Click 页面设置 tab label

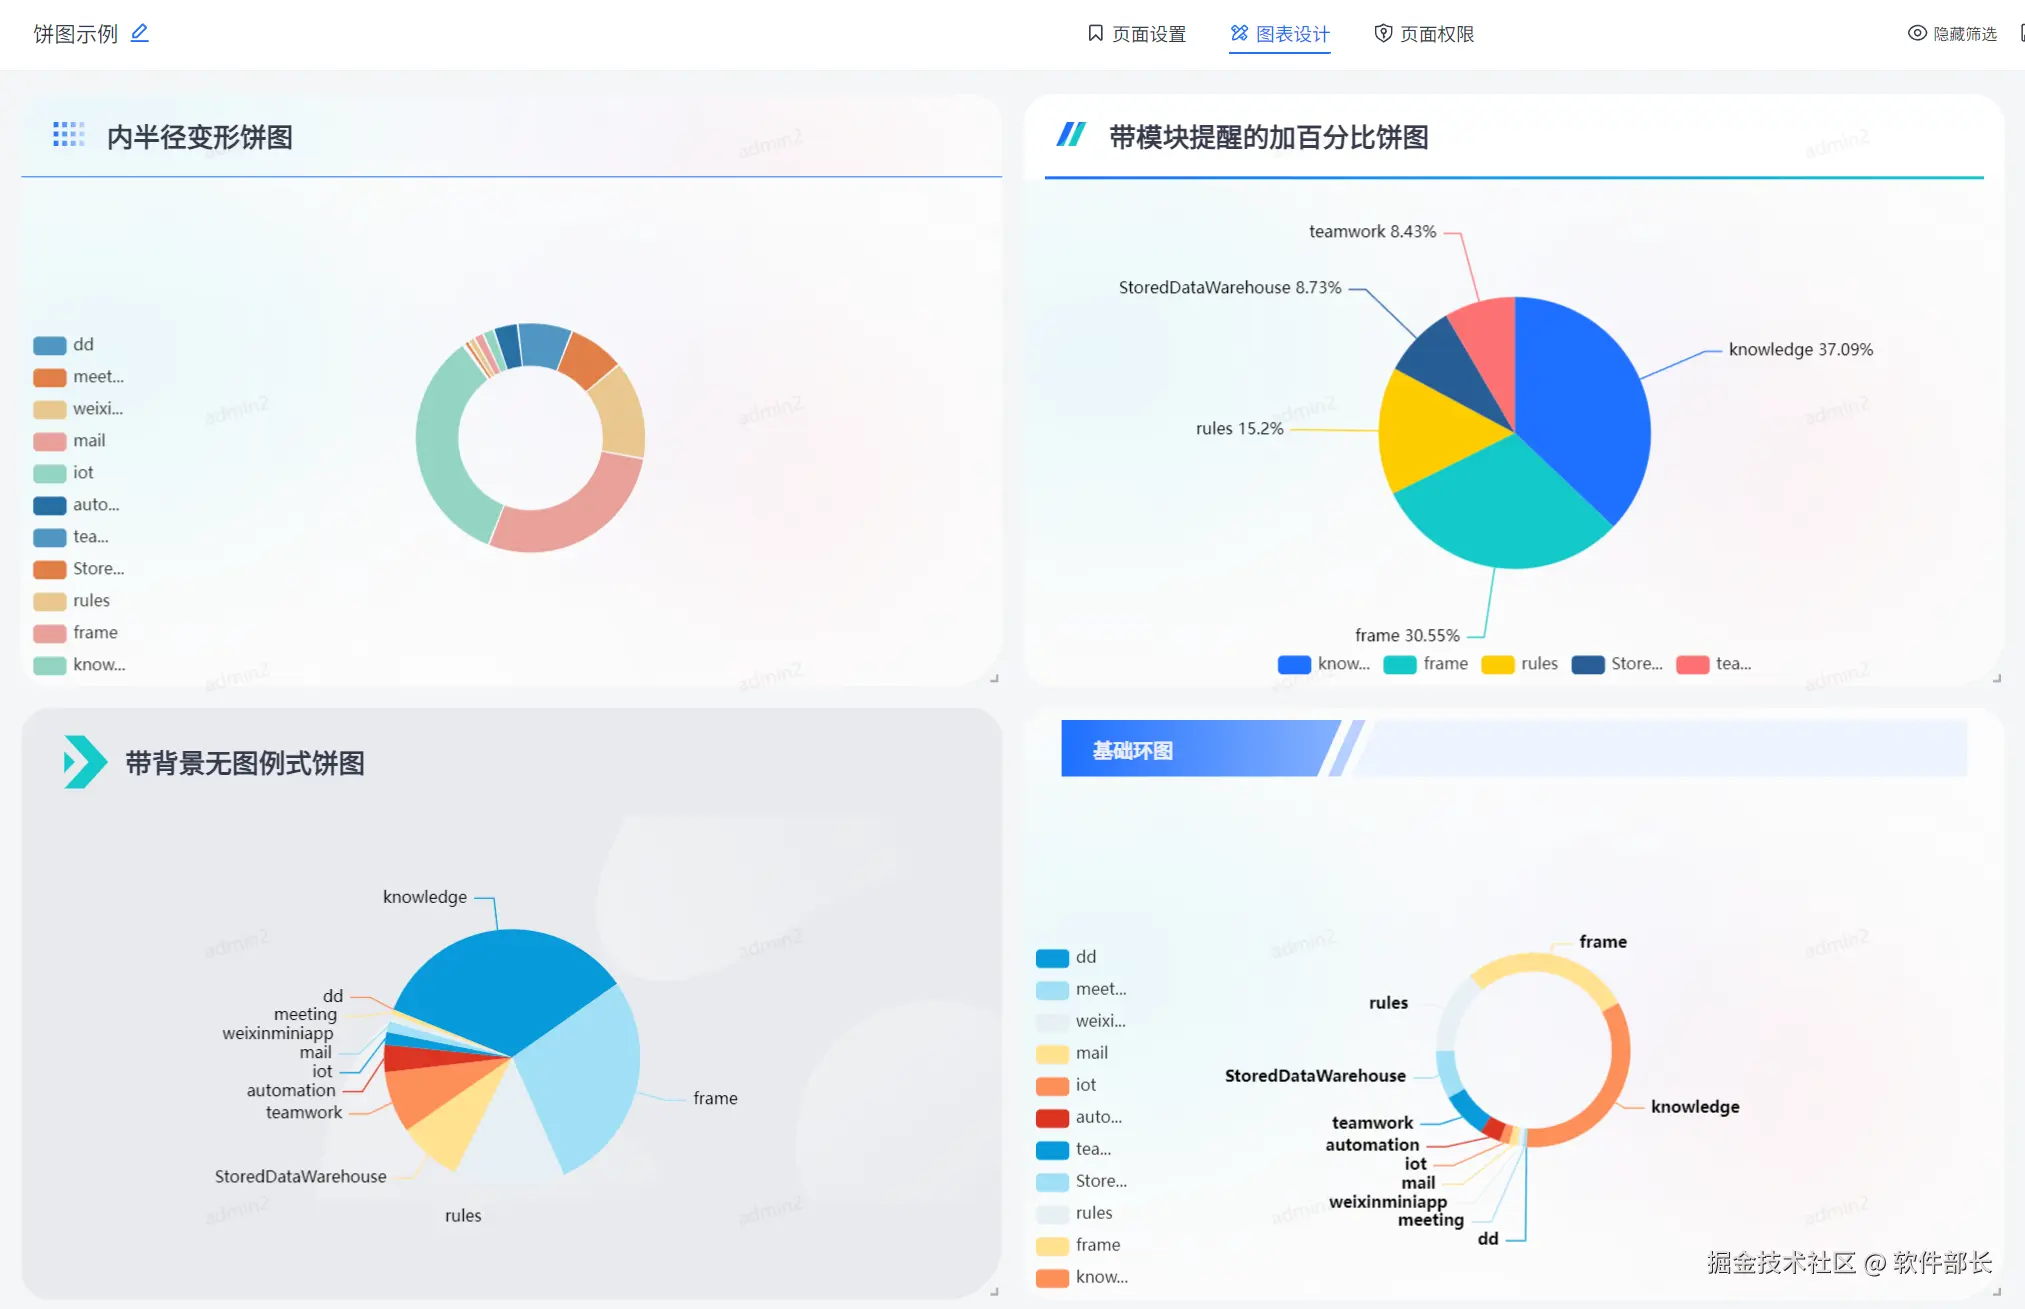tap(1148, 34)
